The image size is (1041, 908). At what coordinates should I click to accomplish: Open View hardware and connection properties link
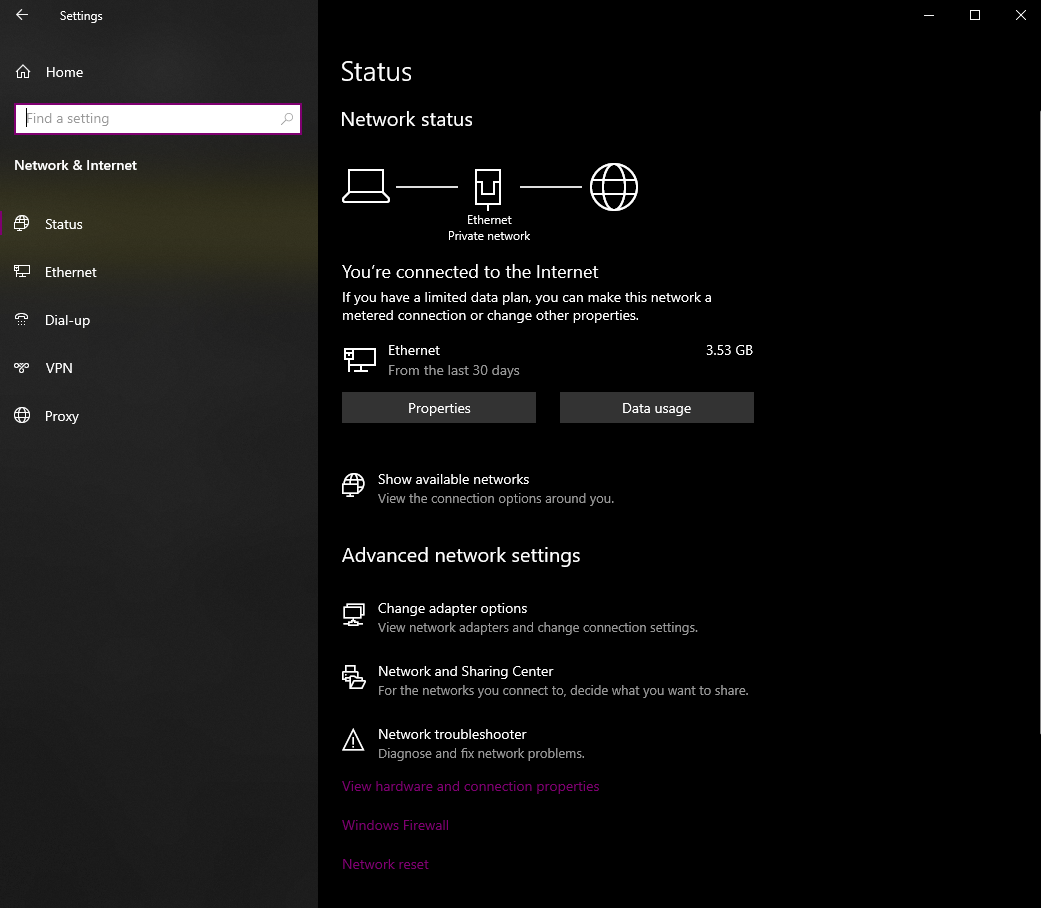click(x=471, y=787)
